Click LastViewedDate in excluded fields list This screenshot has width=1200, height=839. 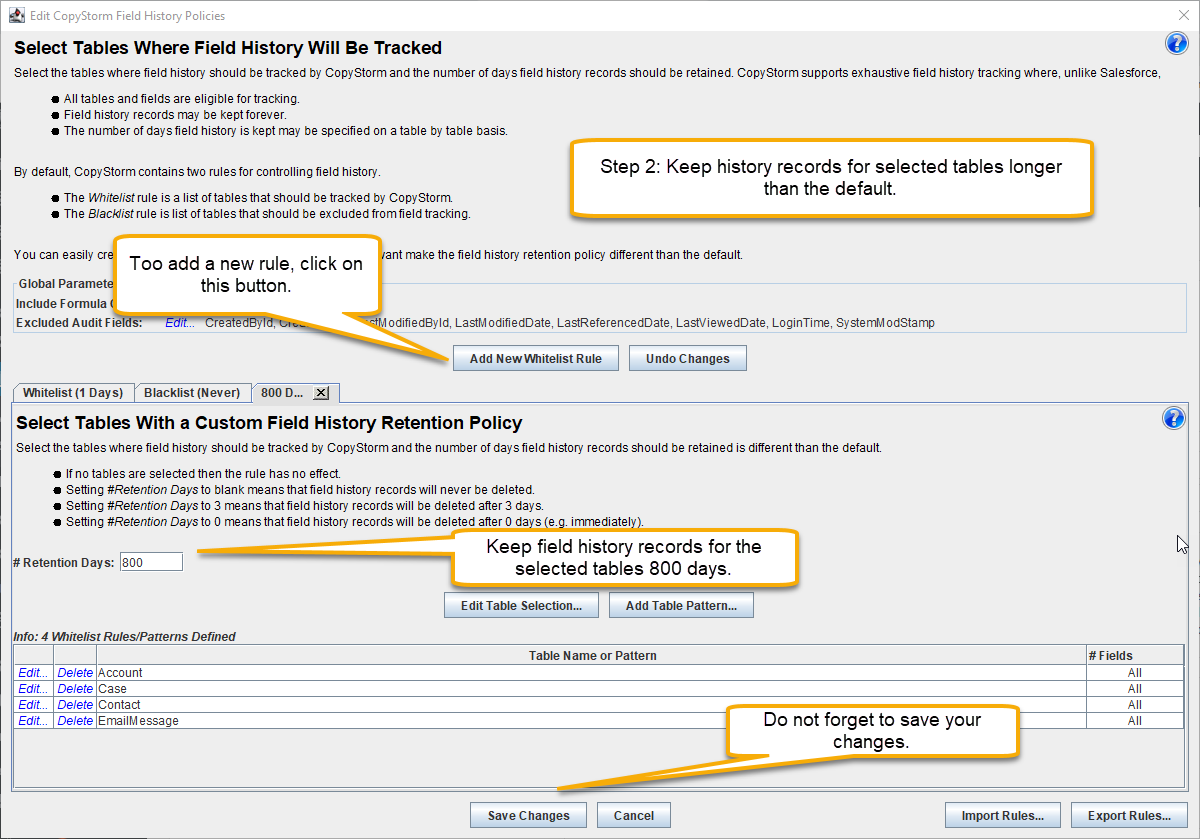(720, 323)
